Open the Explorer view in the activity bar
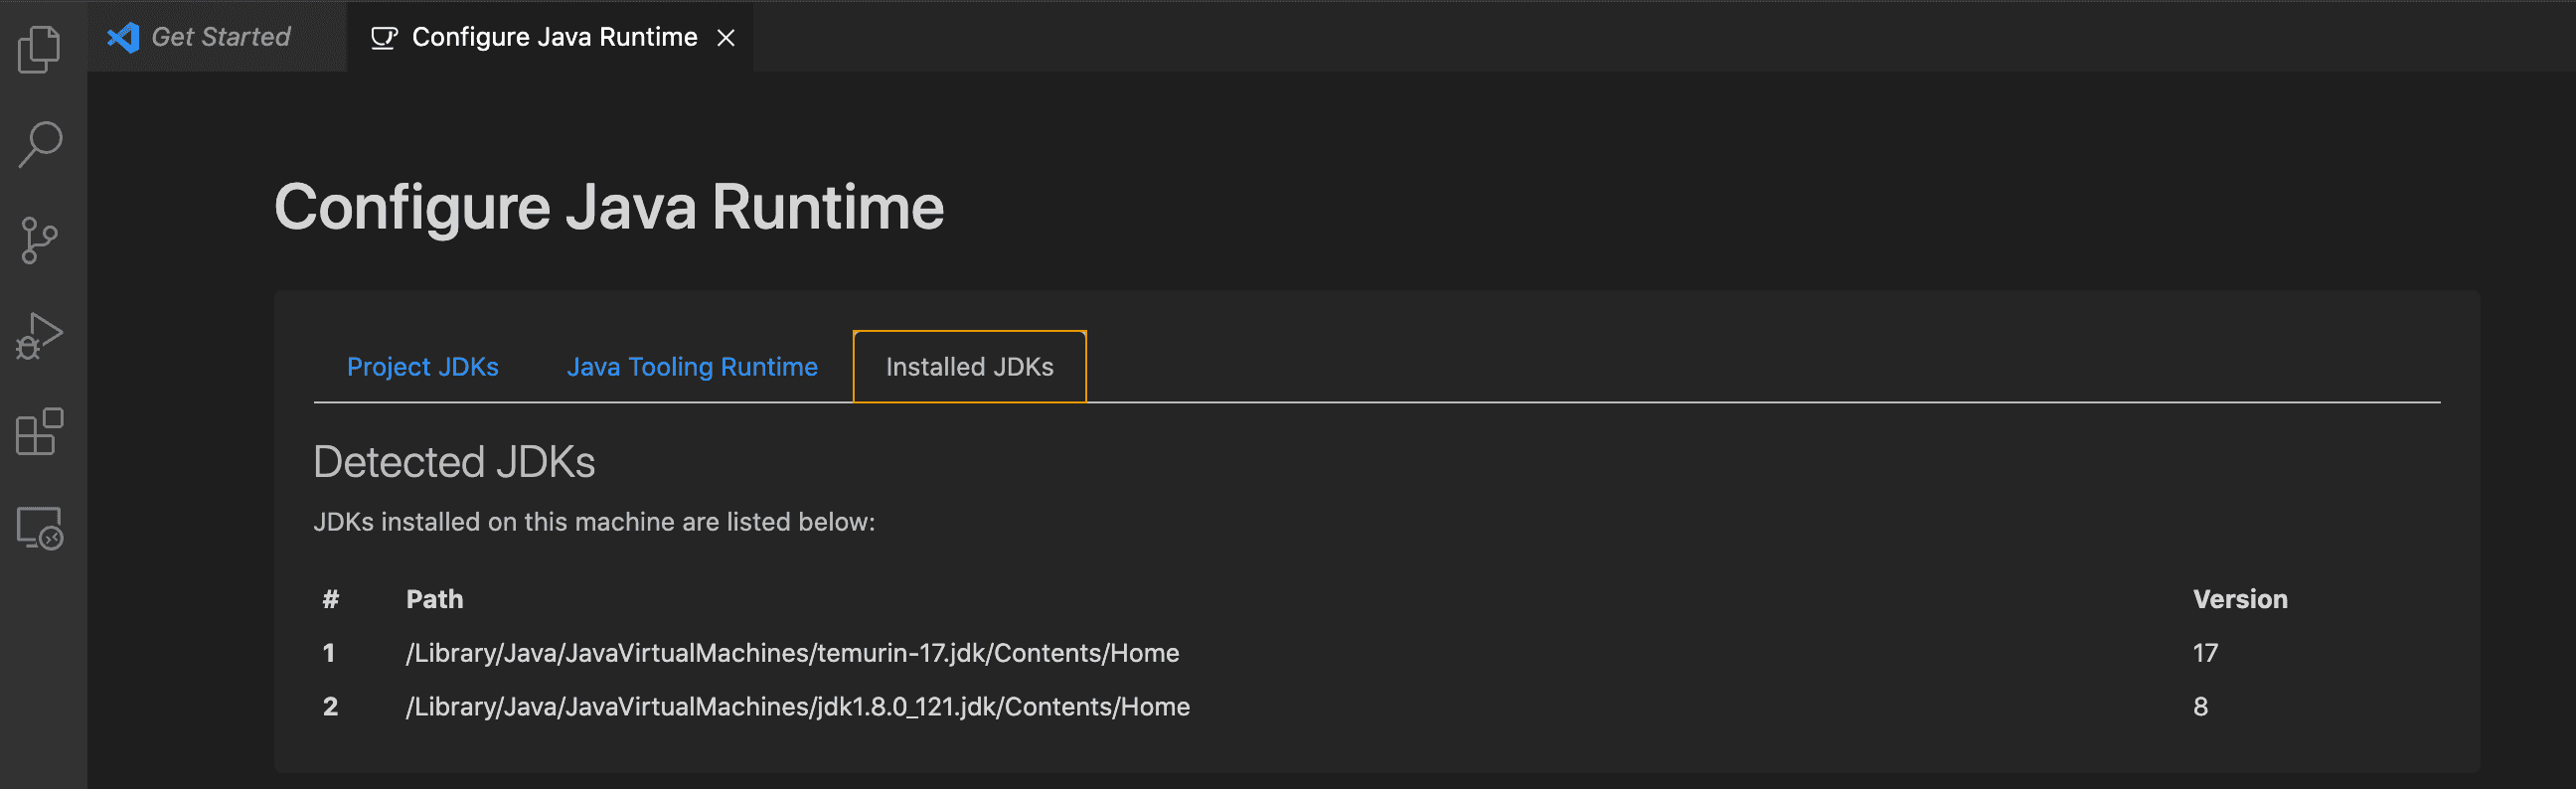The height and width of the screenshot is (789, 2576). click(x=40, y=48)
